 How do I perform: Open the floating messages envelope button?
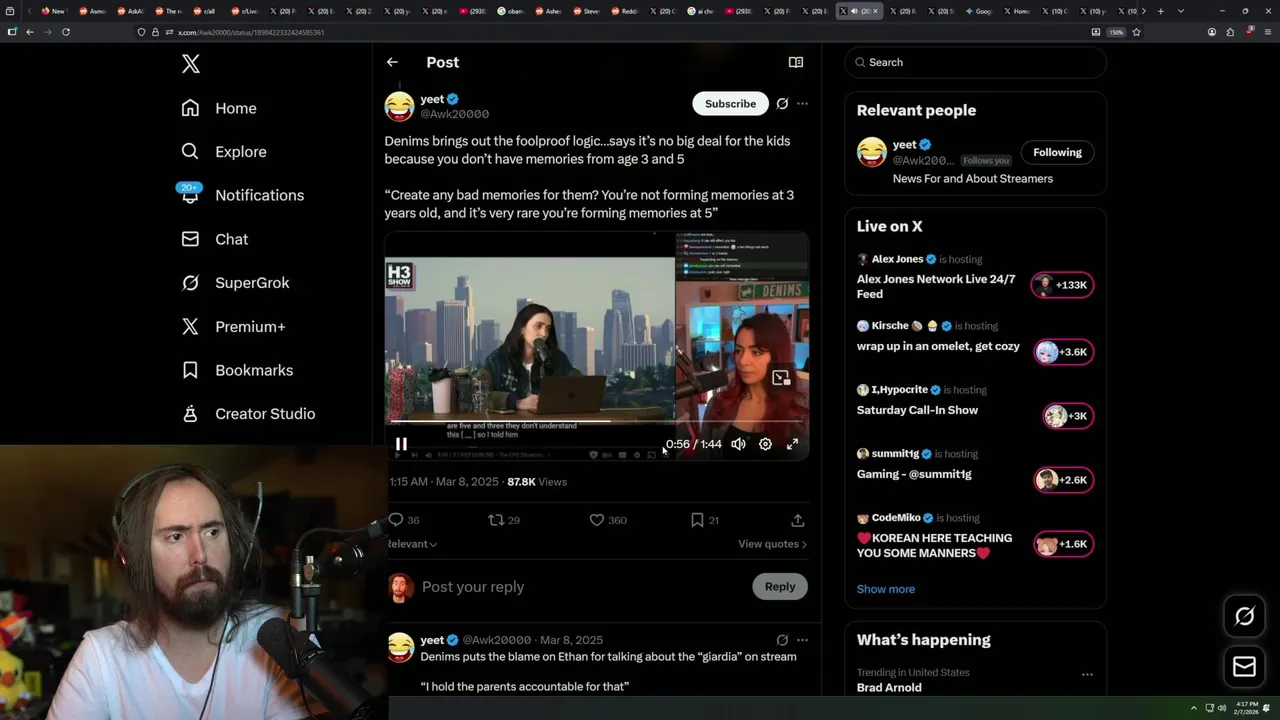coord(1244,666)
